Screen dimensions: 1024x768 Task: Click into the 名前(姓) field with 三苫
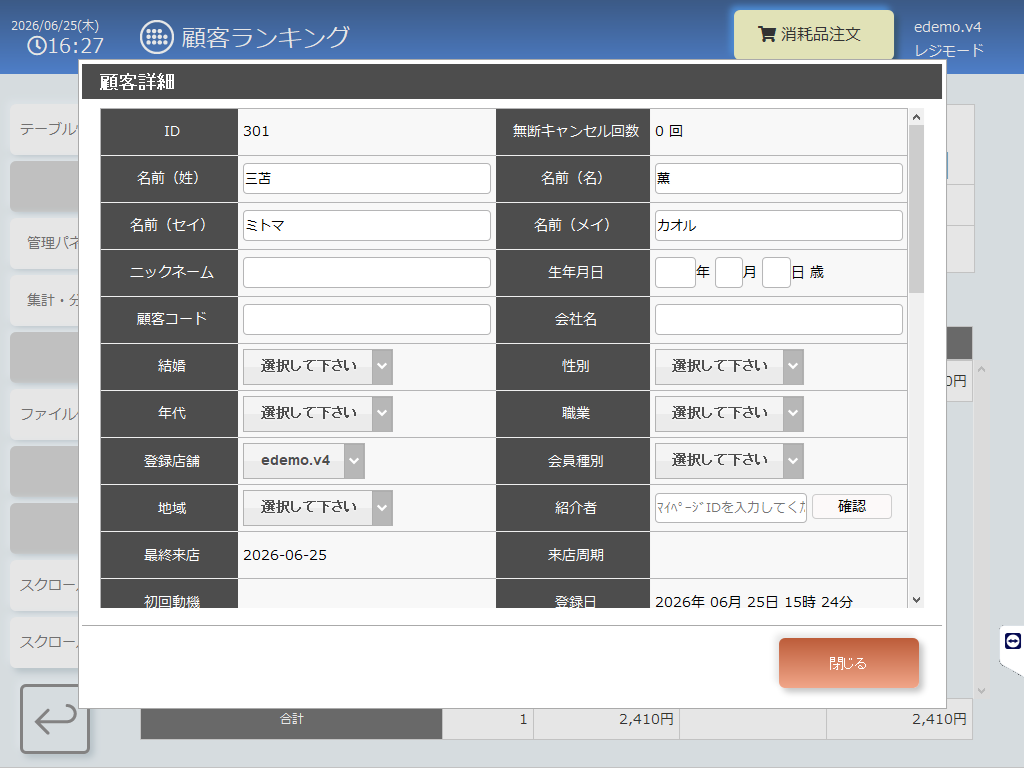click(x=366, y=178)
